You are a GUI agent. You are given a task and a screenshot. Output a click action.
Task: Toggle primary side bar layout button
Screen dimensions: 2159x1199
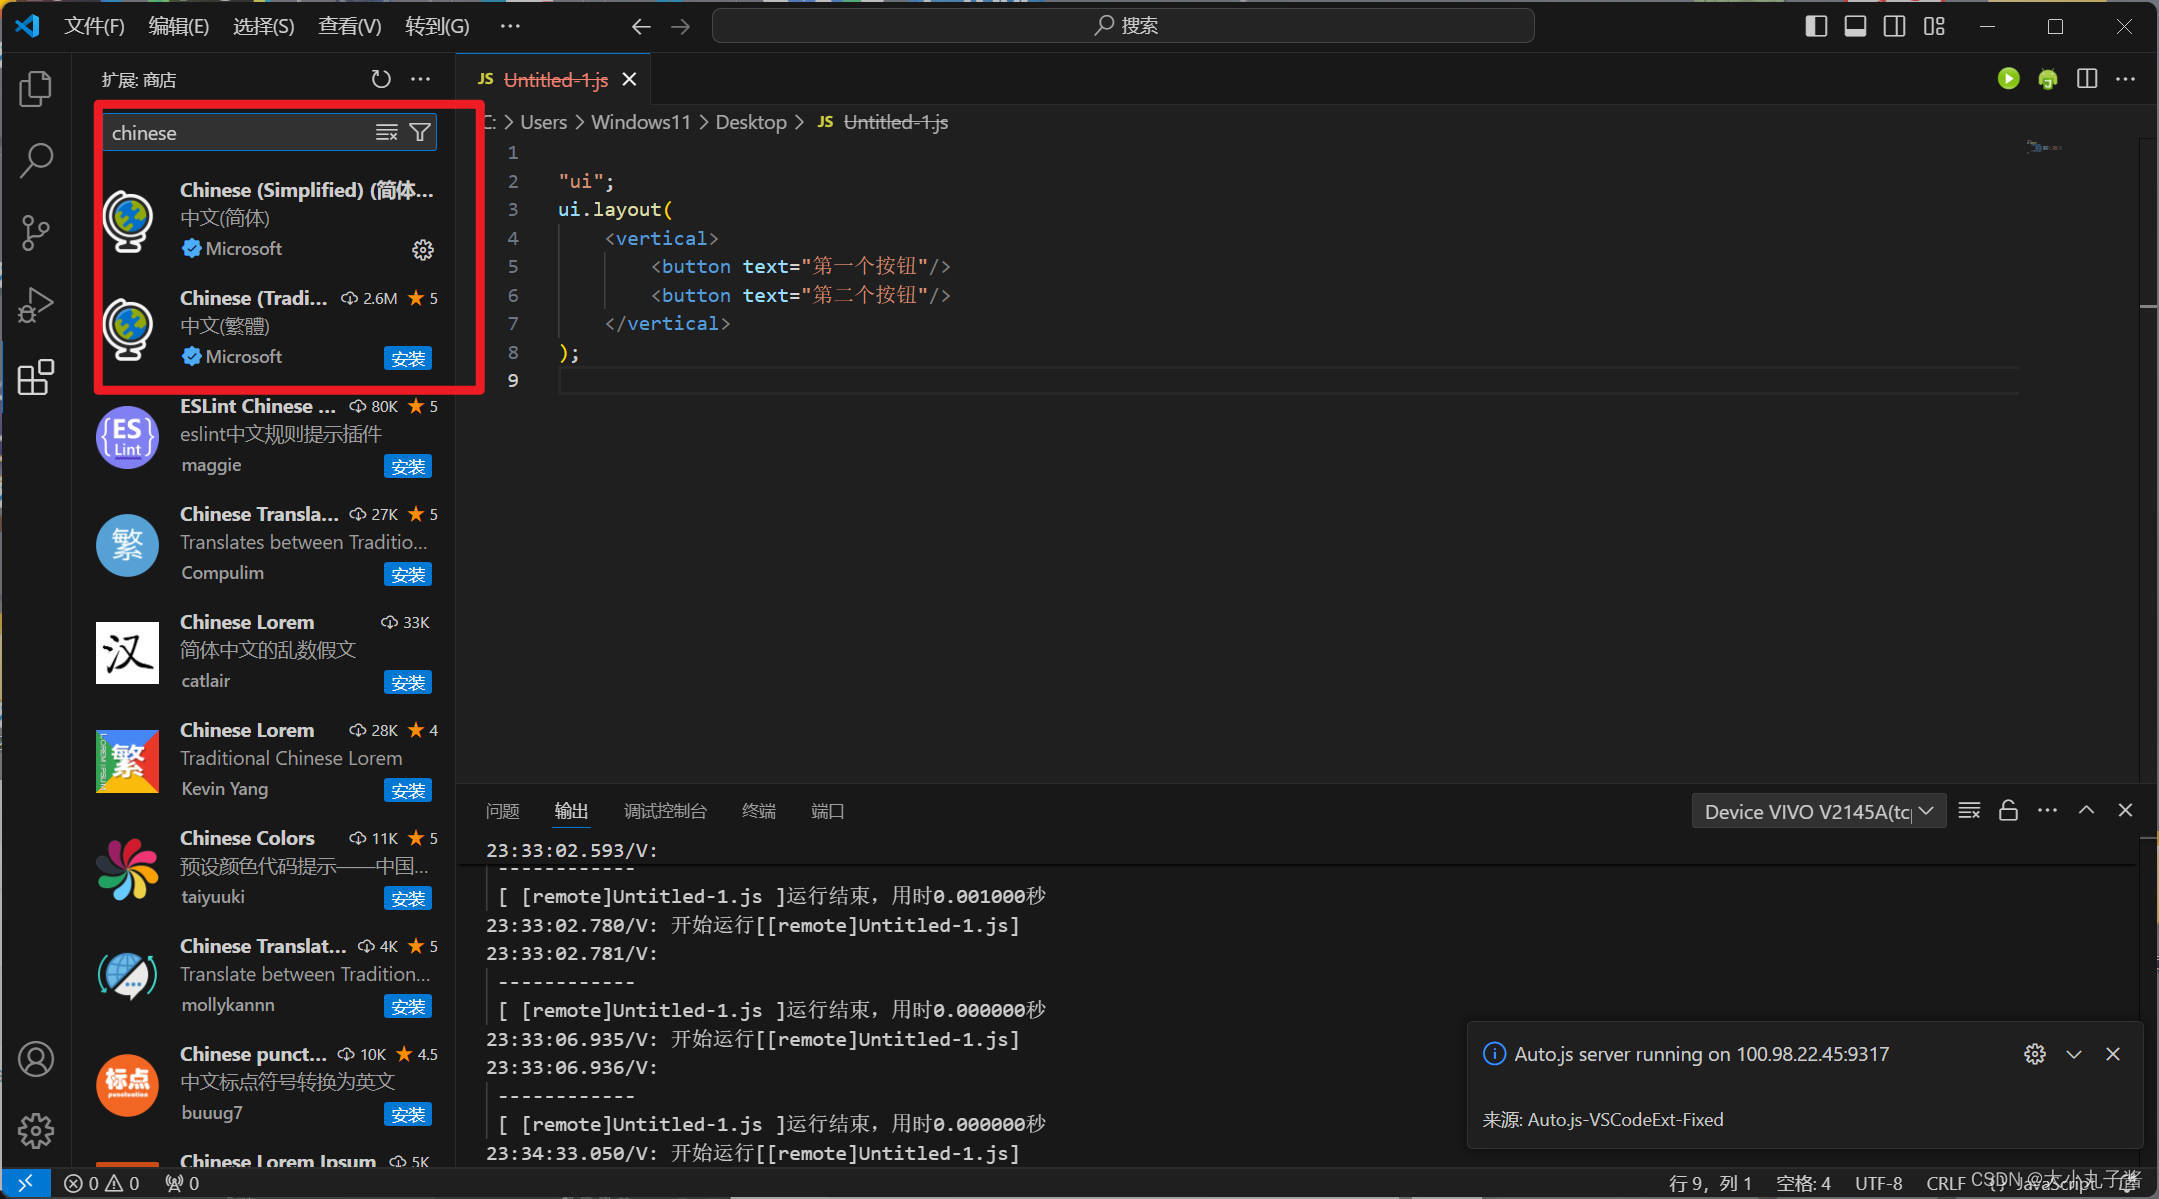coord(1816,26)
